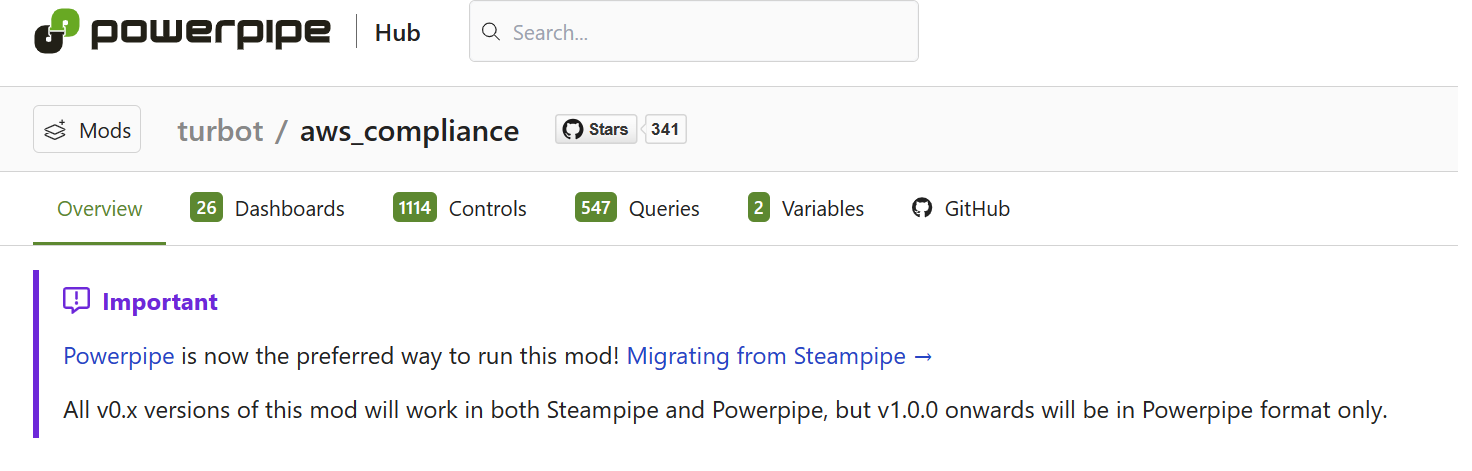Open the Hub link in header
This screenshot has width=1472, height=471.
(x=397, y=33)
